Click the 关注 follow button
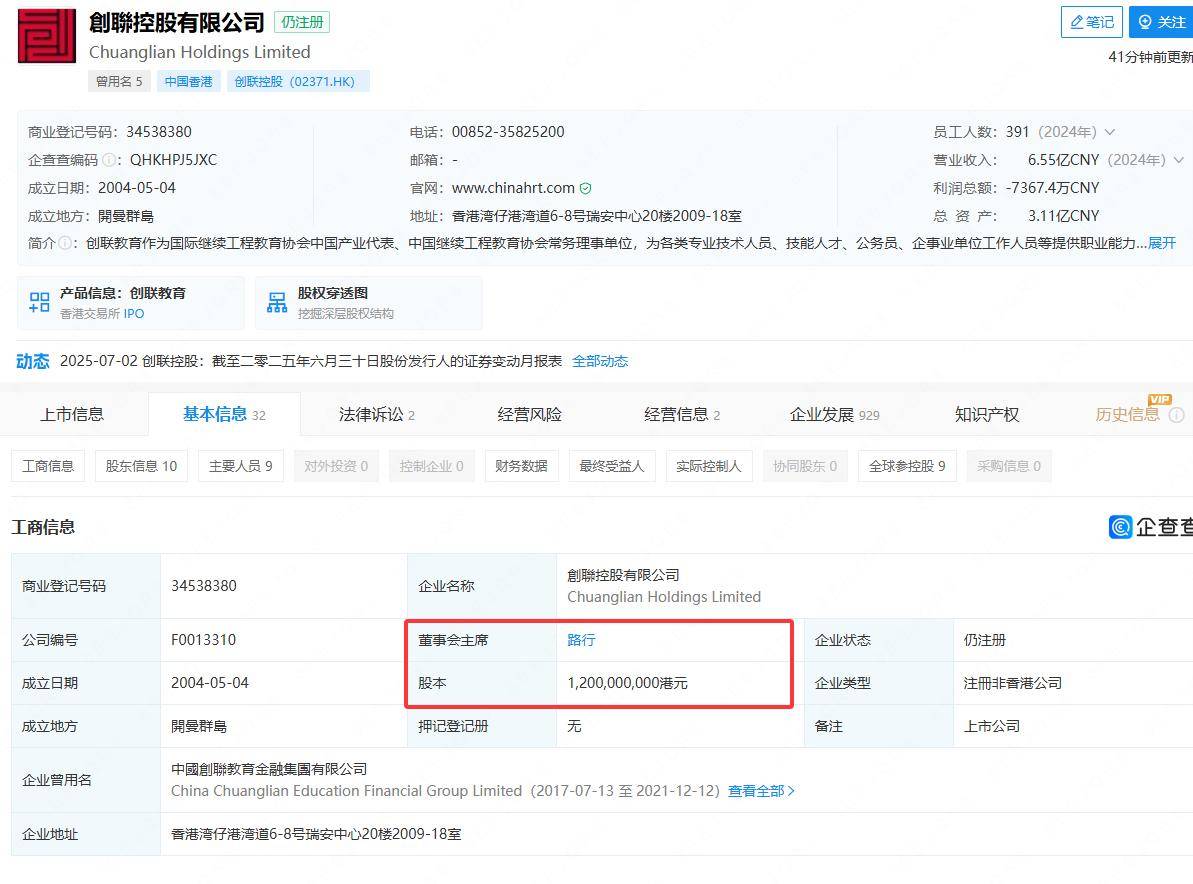1193x884 pixels. pyautogui.click(x=1162, y=22)
